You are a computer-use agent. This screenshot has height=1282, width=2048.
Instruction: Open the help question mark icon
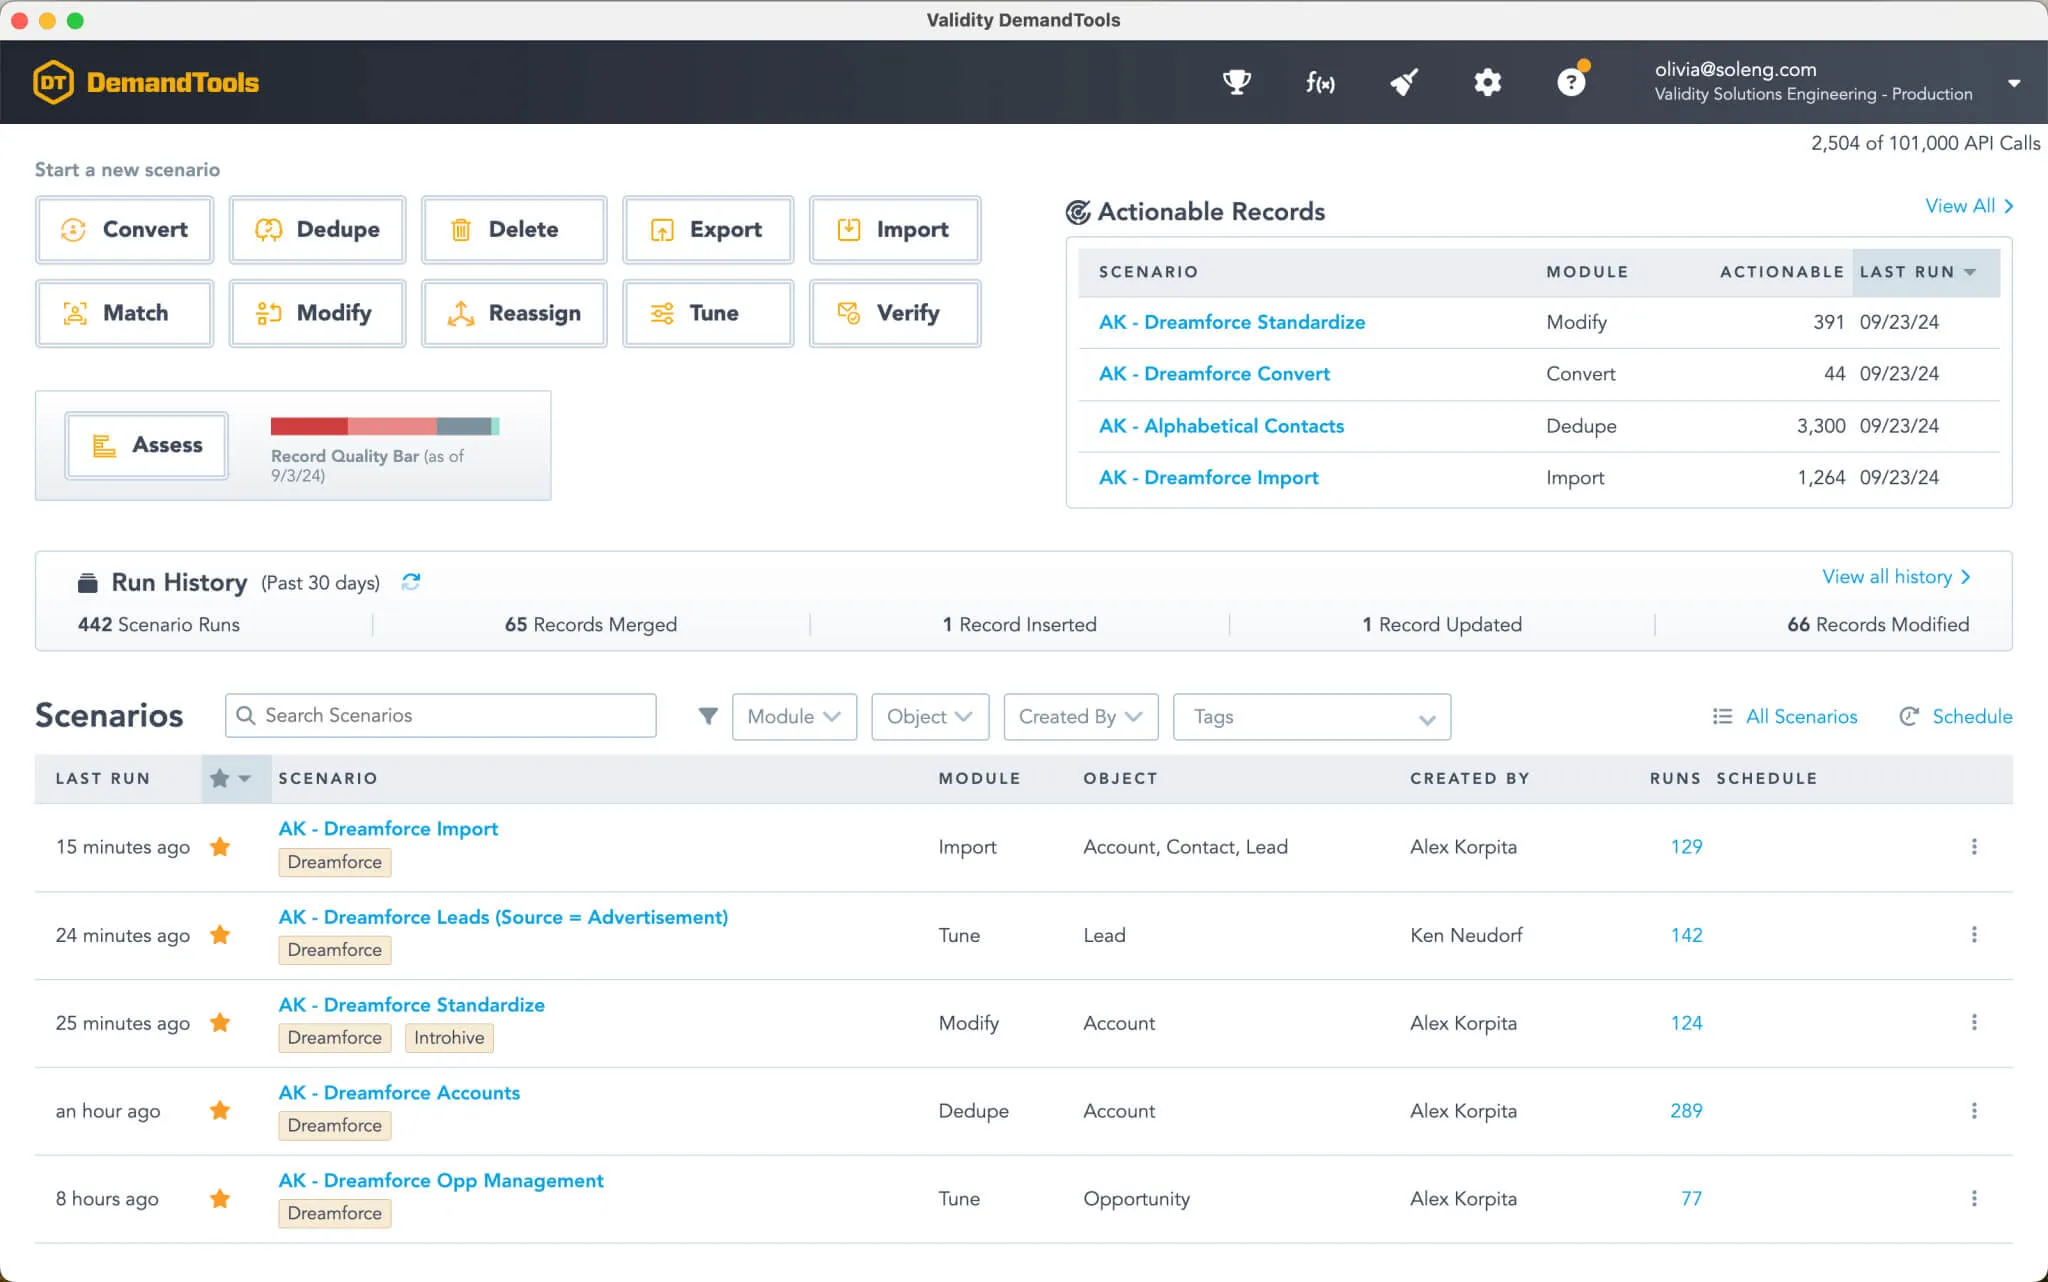[1572, 80]
